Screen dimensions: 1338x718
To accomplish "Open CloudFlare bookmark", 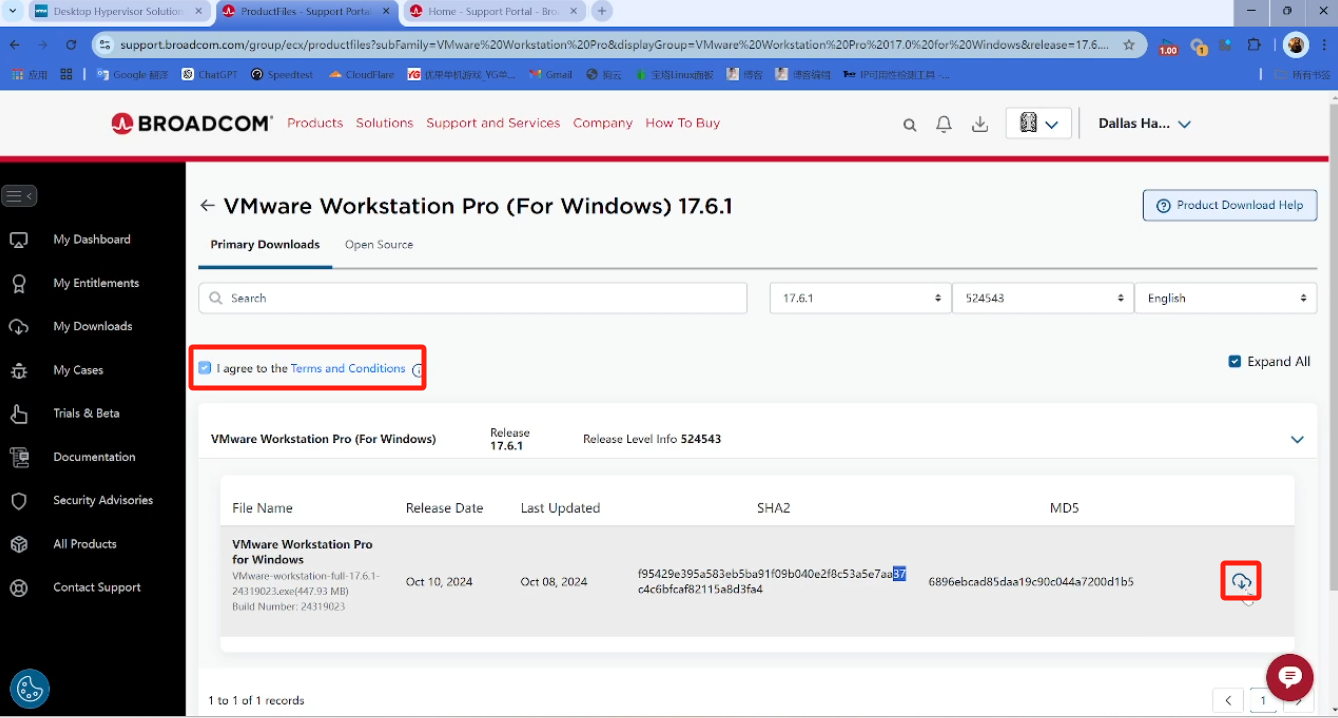I will click(361, 74).
